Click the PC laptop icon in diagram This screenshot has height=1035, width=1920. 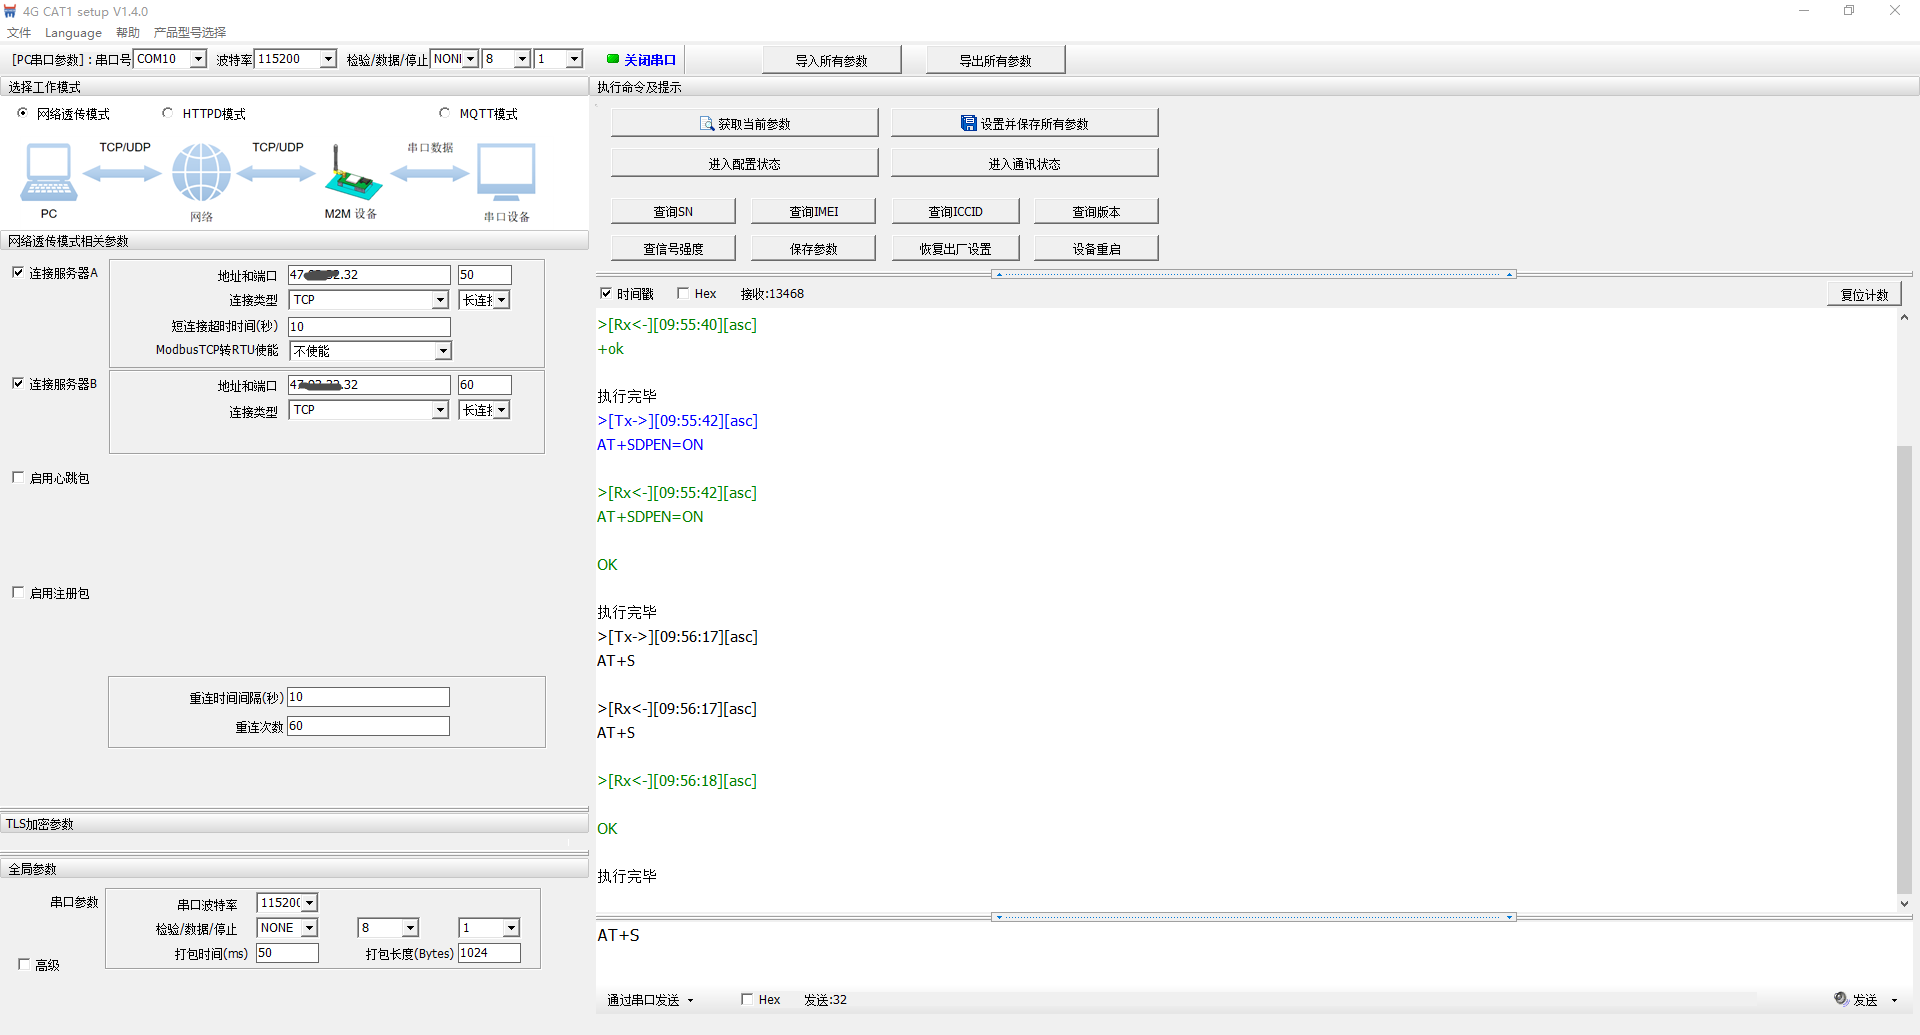[48, 173]
